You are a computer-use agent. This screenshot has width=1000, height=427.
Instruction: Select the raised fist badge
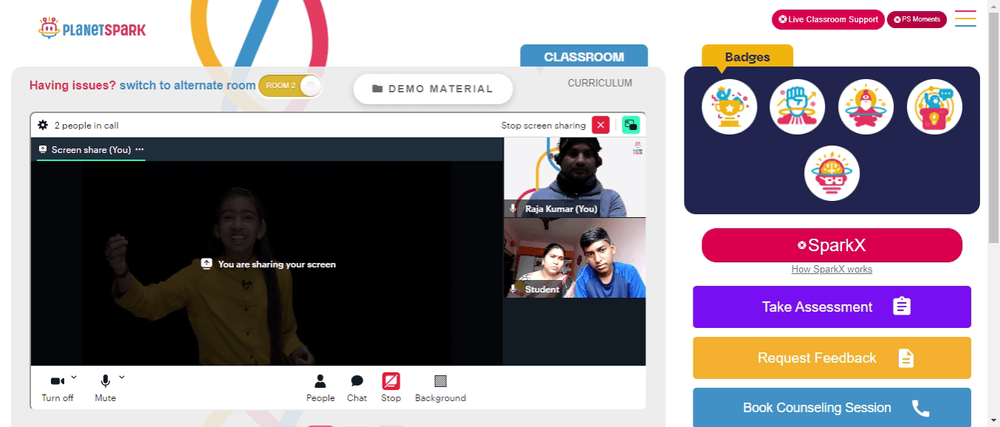click(797, 106)
